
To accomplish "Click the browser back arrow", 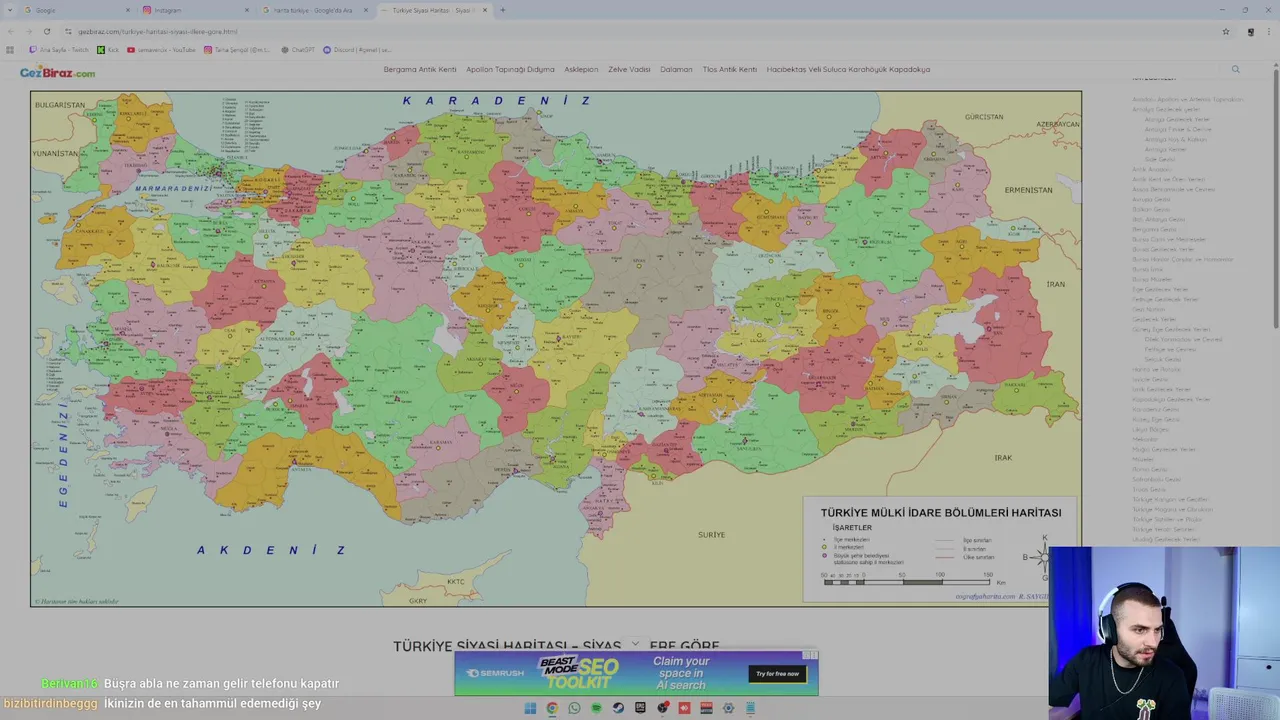I will [x=11, y=31].
